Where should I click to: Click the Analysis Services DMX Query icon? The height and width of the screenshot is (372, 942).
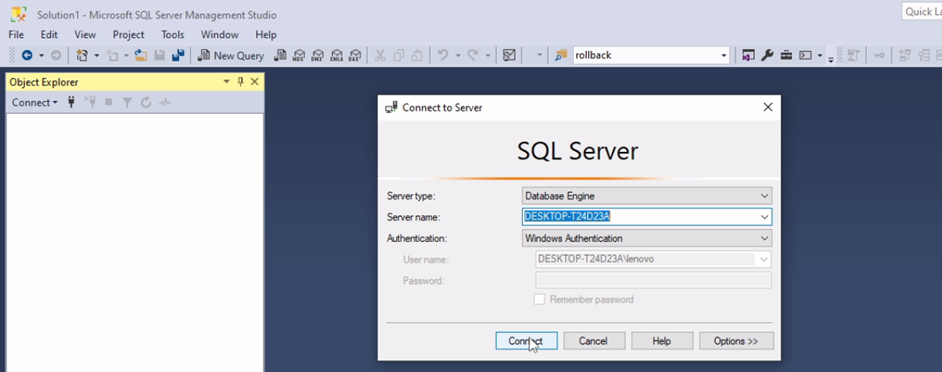pos(317,55)
